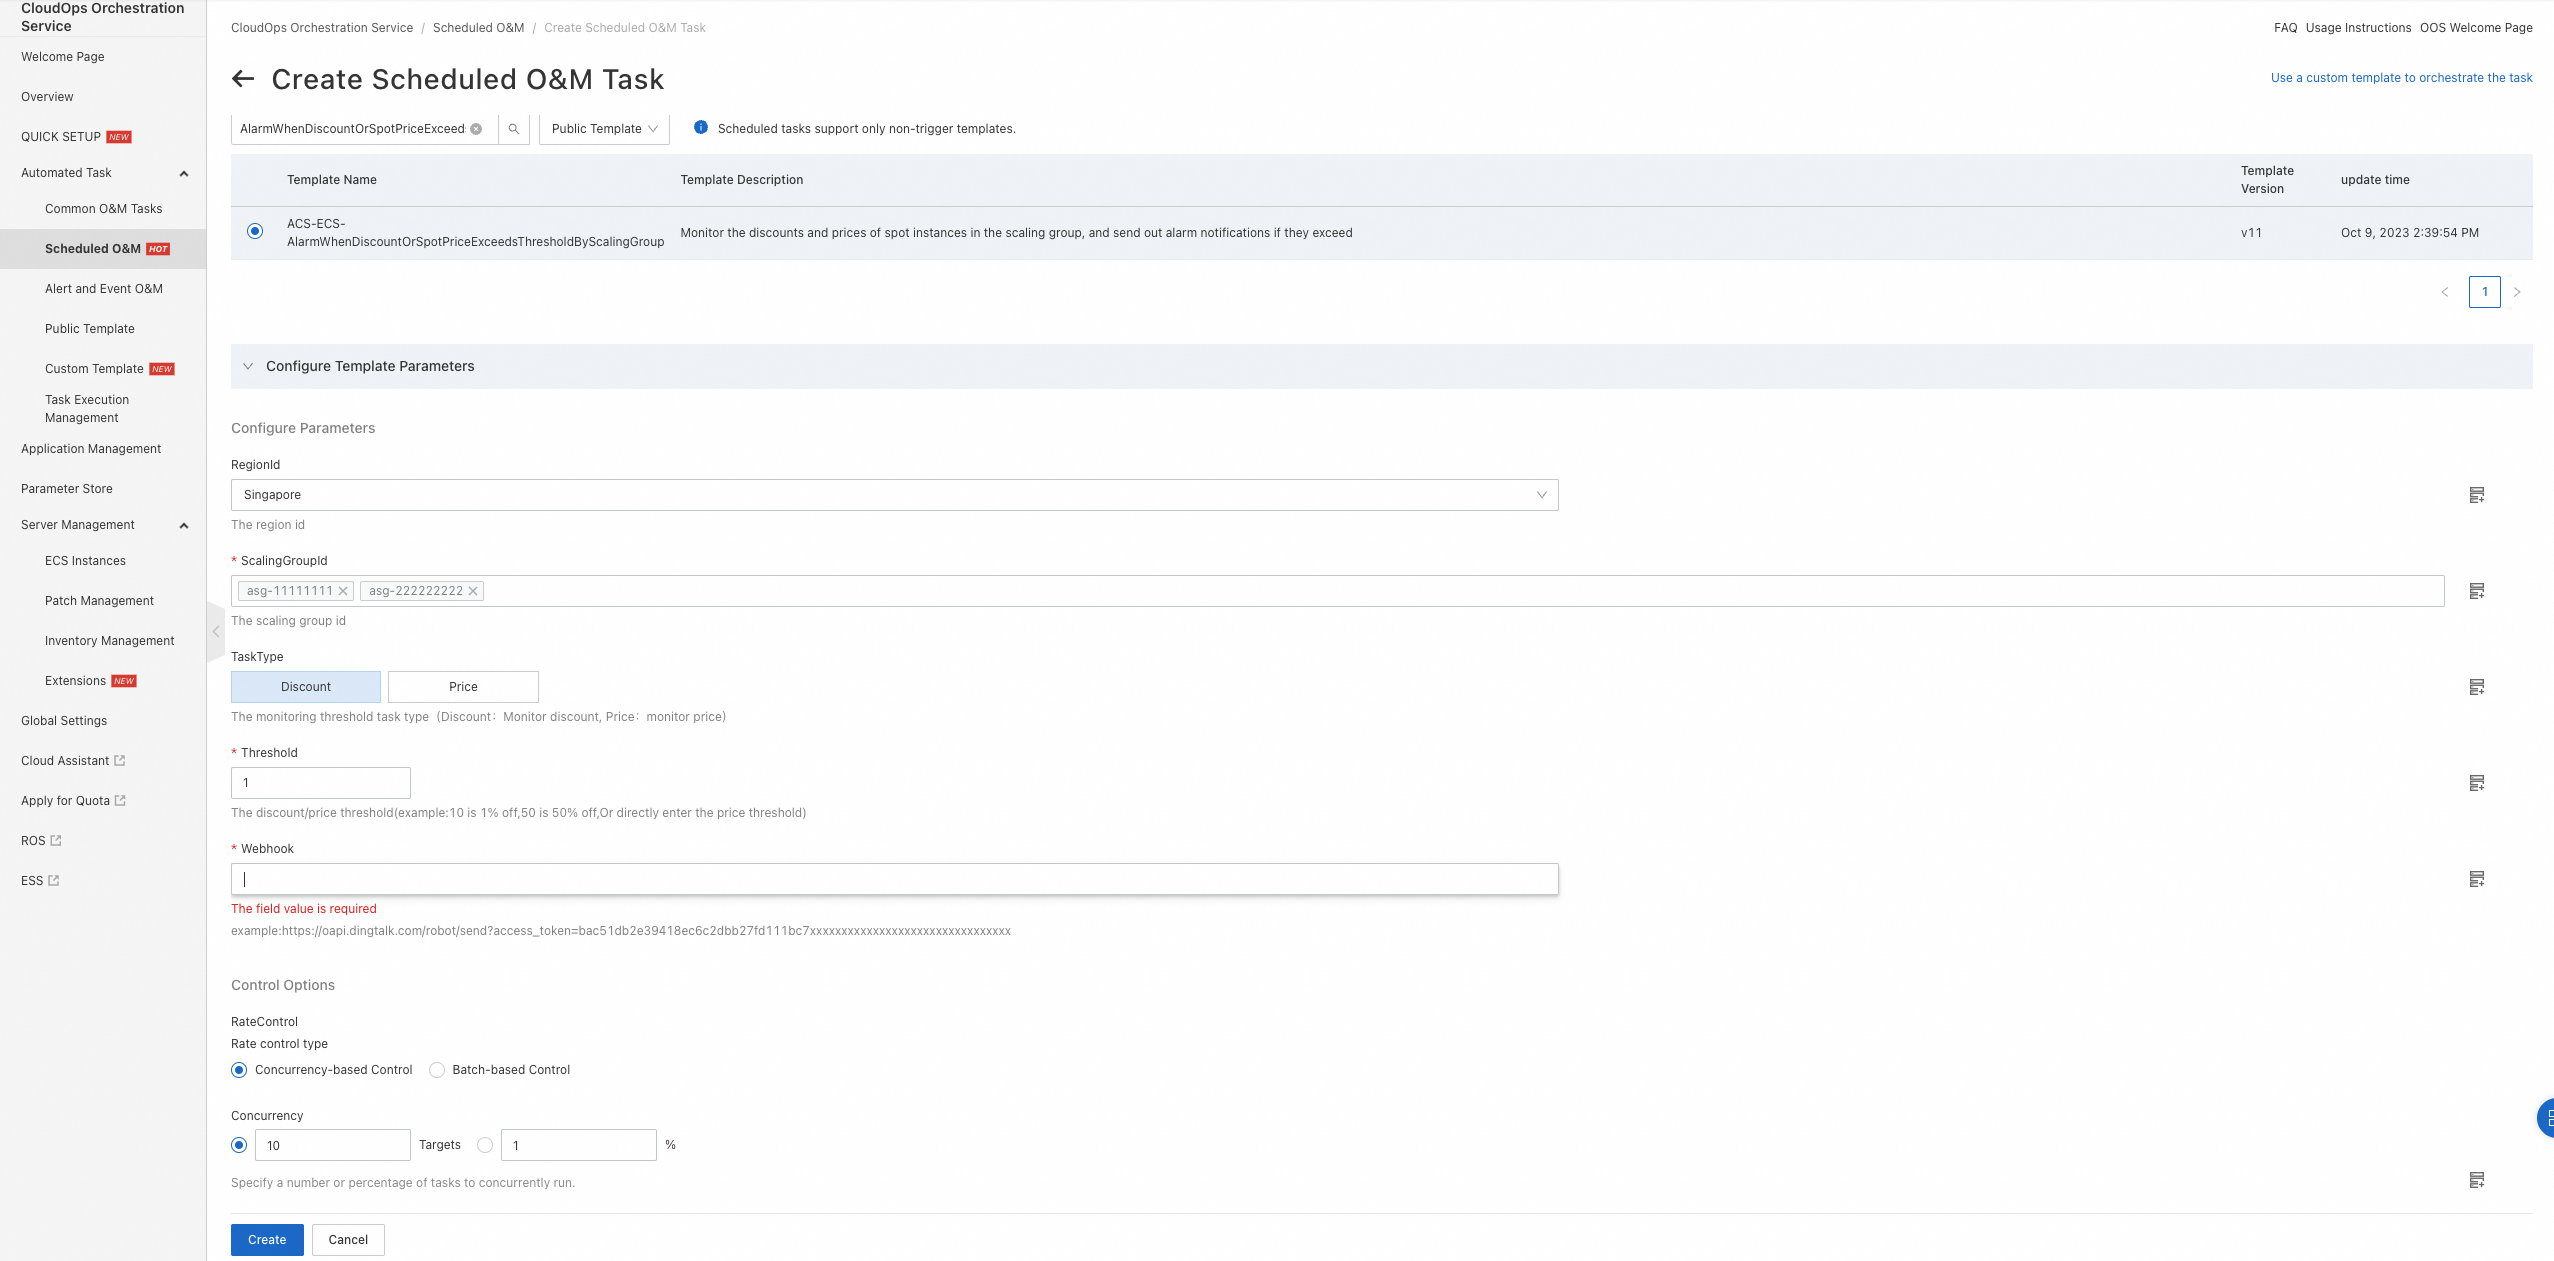The width and height of the screenshot is (2554, 1261).
Task: Remove the asg-222222222 tag
Action: point(473,591)
